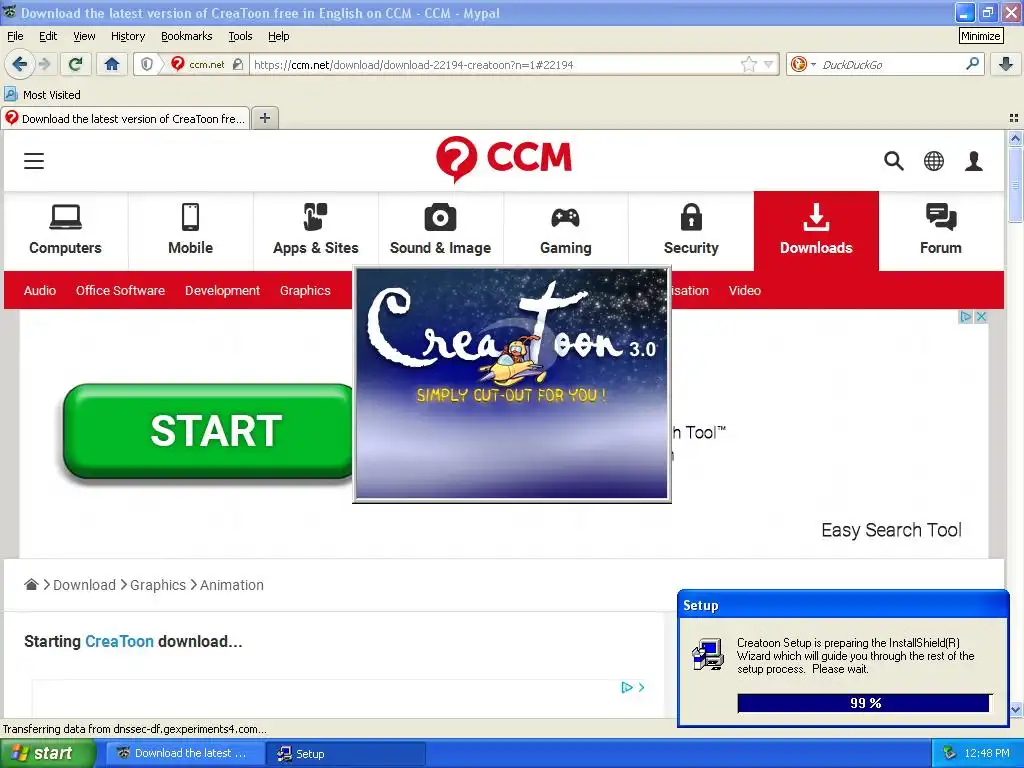The width and height of the screenshot is (1024, 768).
Task: Click the address bar URL field
Action: coord(494,64)
